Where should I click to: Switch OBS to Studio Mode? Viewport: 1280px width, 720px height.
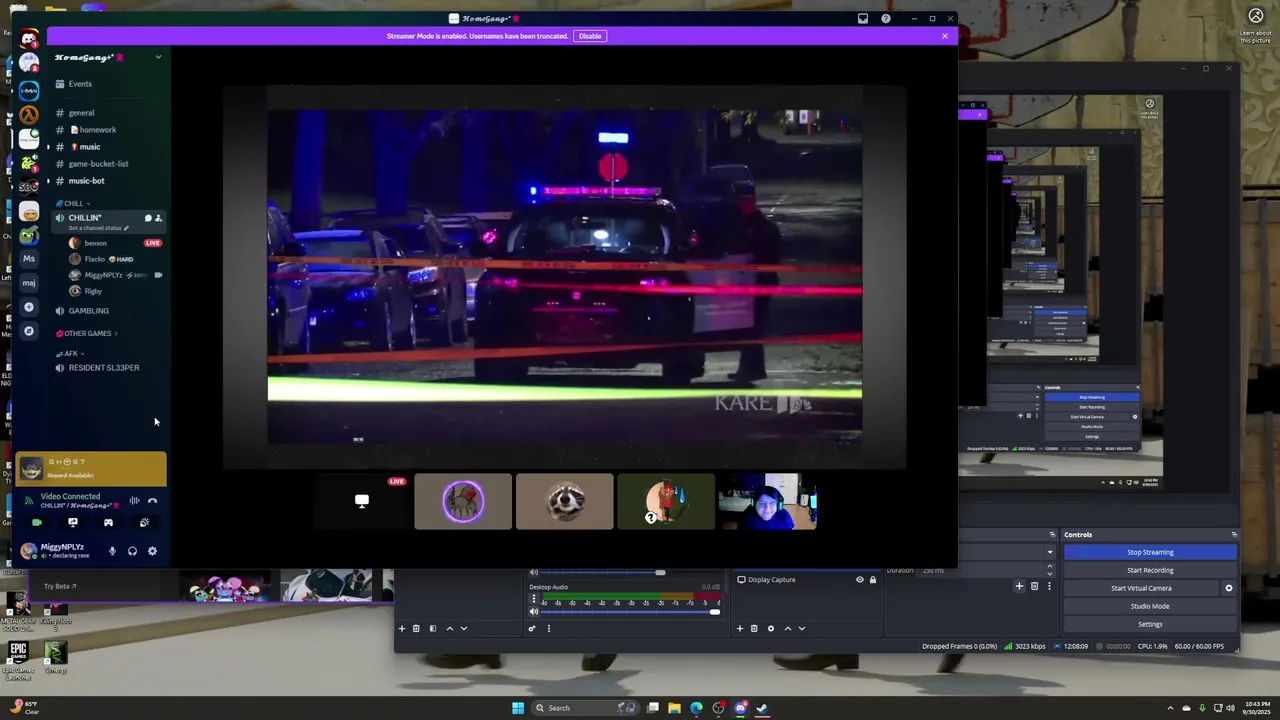pyautogui.click(x=1150, y=606)
